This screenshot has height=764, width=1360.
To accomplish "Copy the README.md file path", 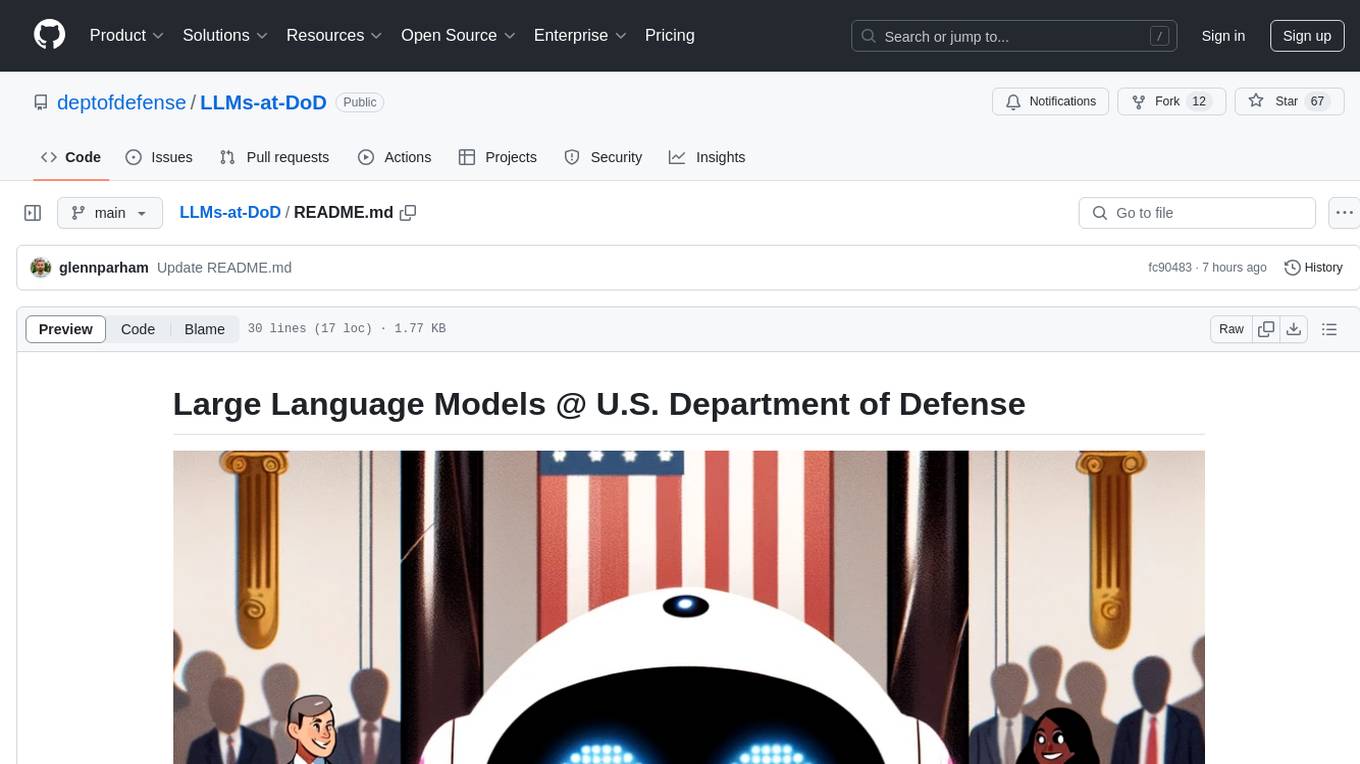I will click(x=408, y=213).
